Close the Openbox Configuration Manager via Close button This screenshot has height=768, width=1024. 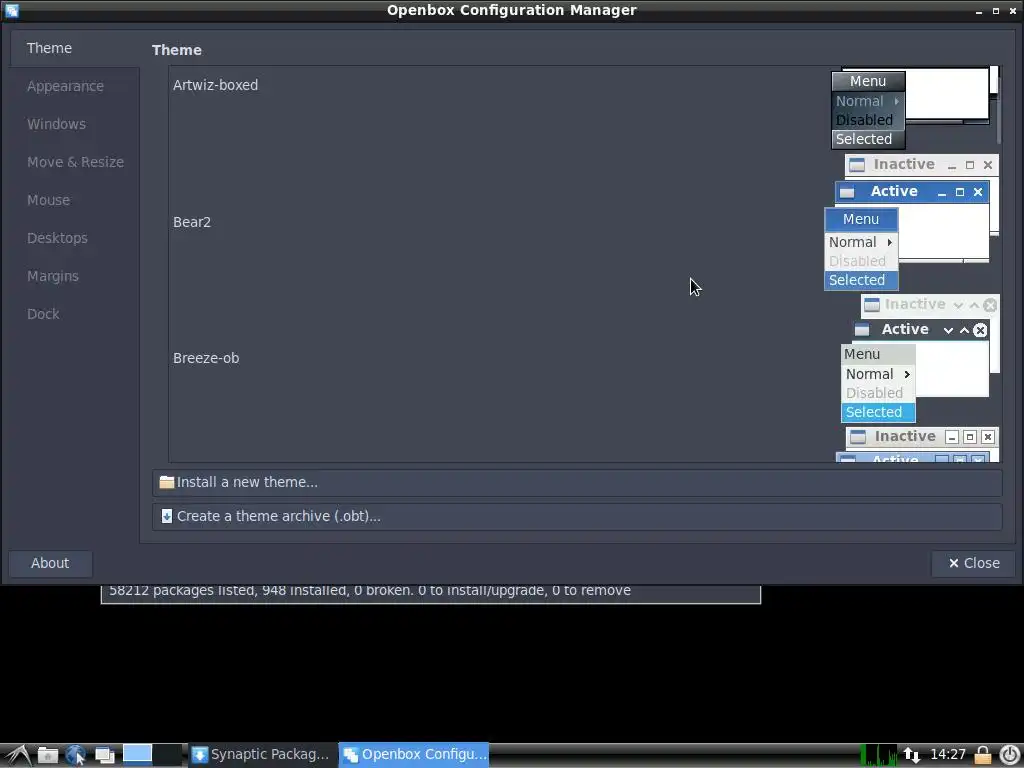tap(973, 564)
